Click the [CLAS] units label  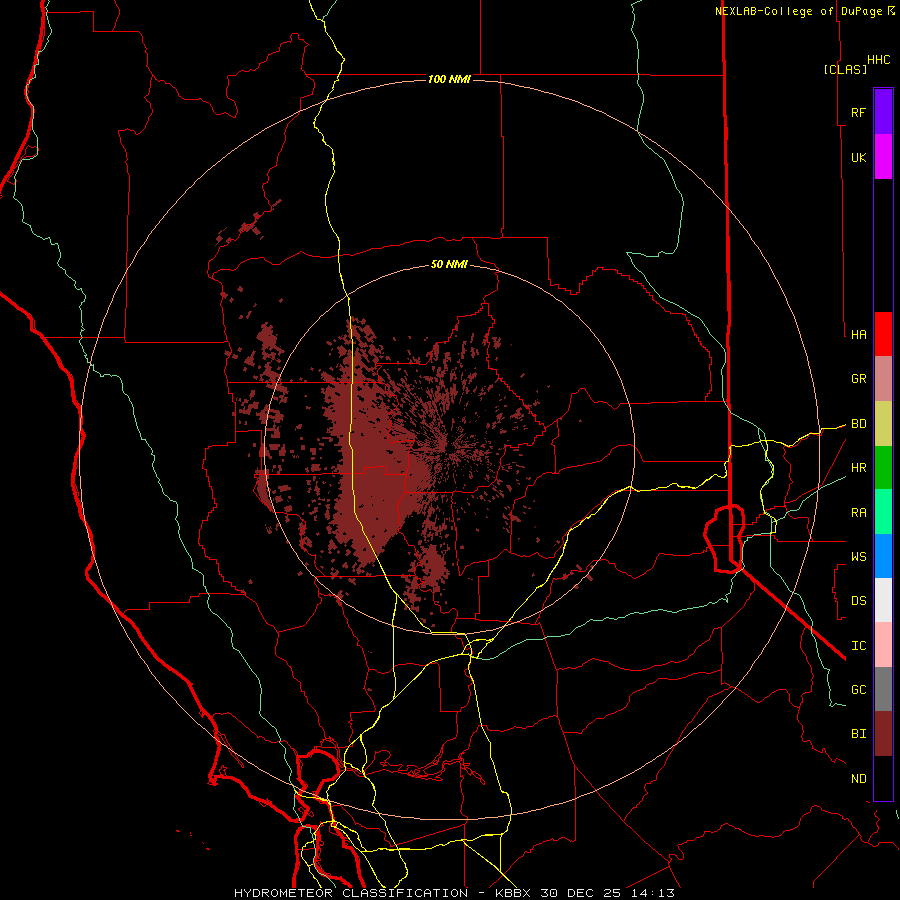pyautogui.click(x=845, y=69)
